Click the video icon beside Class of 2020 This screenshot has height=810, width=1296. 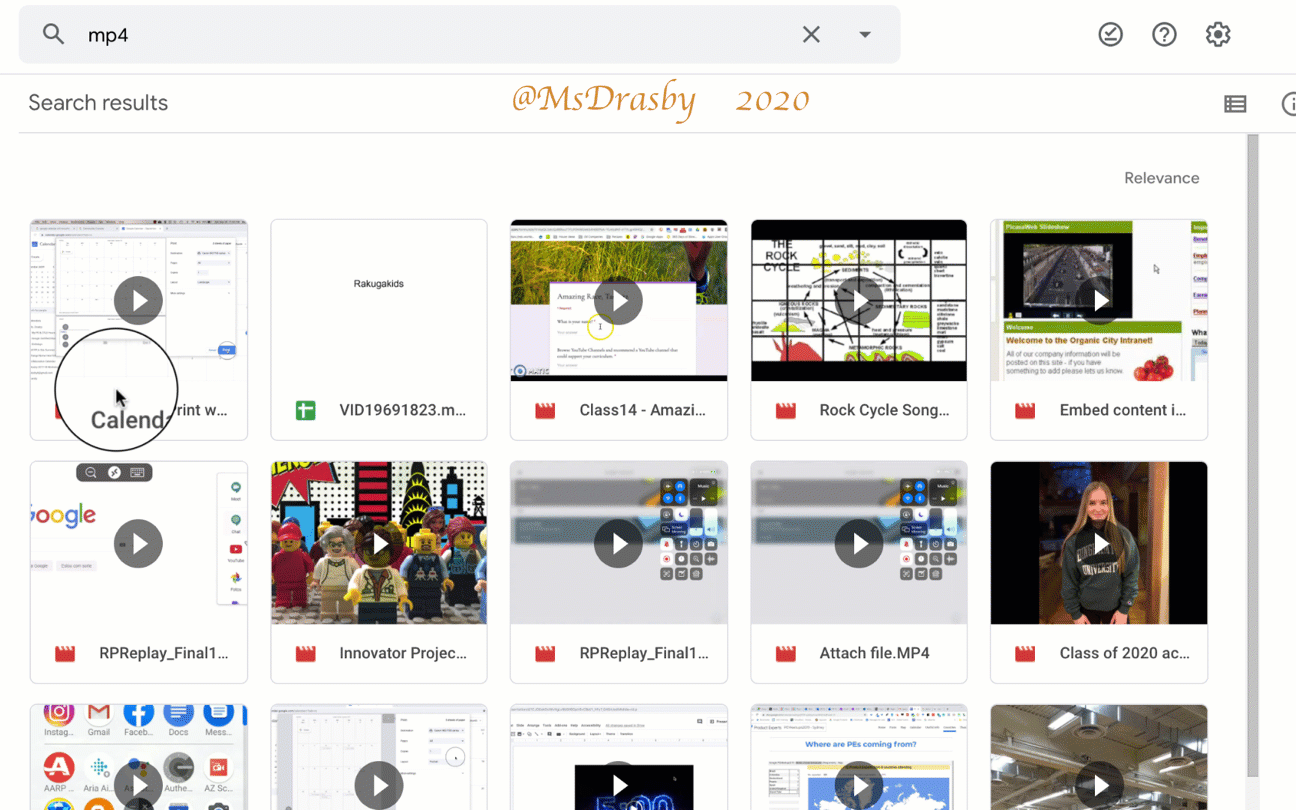coord(1024,652)
